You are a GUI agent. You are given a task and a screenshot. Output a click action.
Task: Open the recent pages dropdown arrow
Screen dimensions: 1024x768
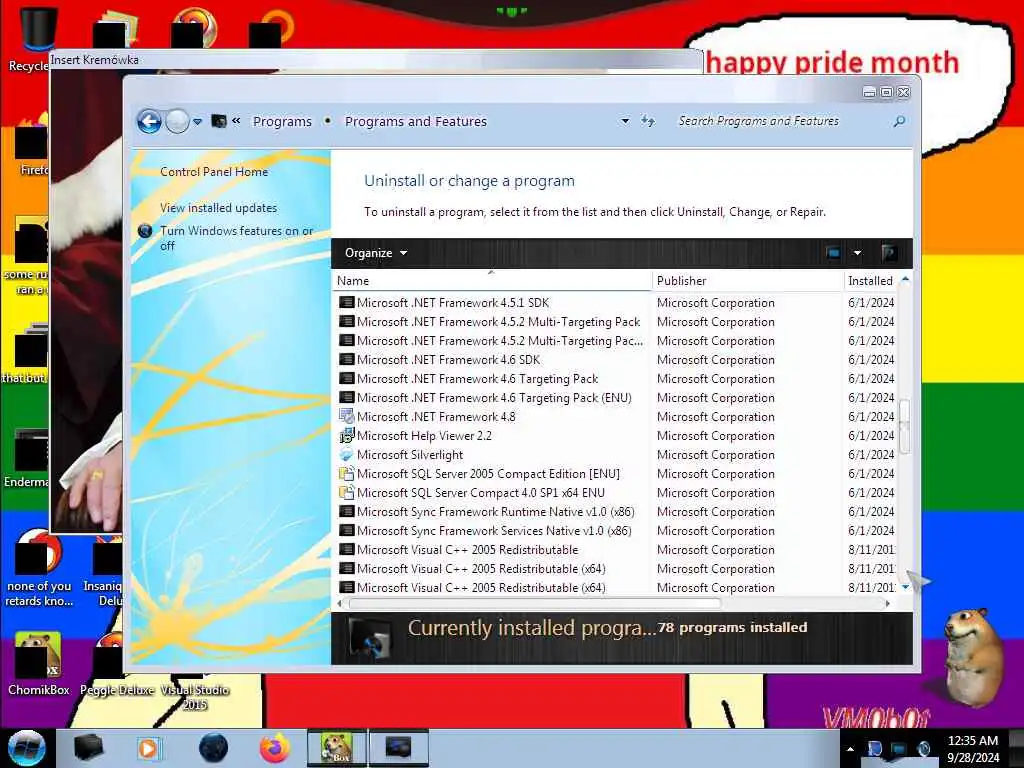point(198,121)
